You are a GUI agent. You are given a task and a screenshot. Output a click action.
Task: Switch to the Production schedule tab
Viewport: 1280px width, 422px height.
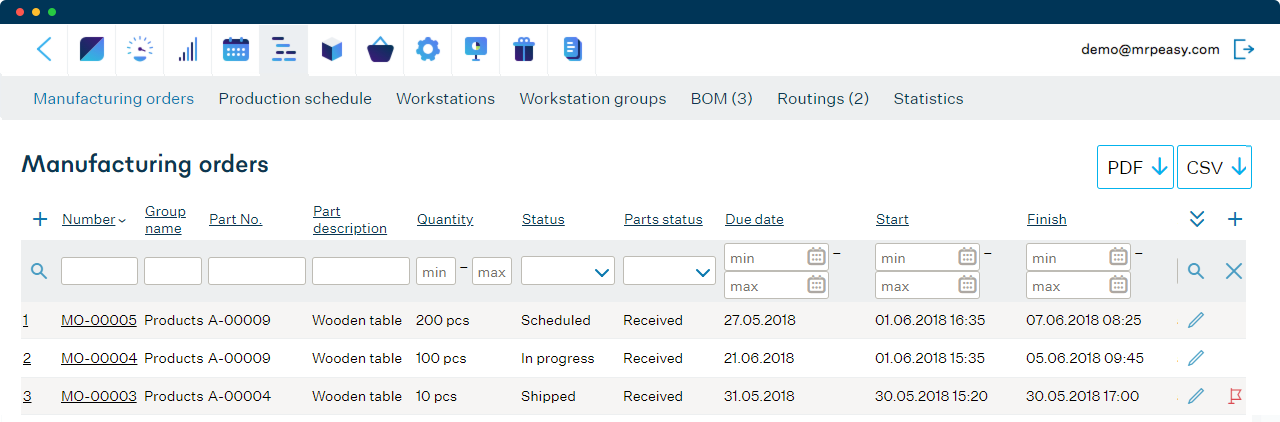[x=295, y=99]
